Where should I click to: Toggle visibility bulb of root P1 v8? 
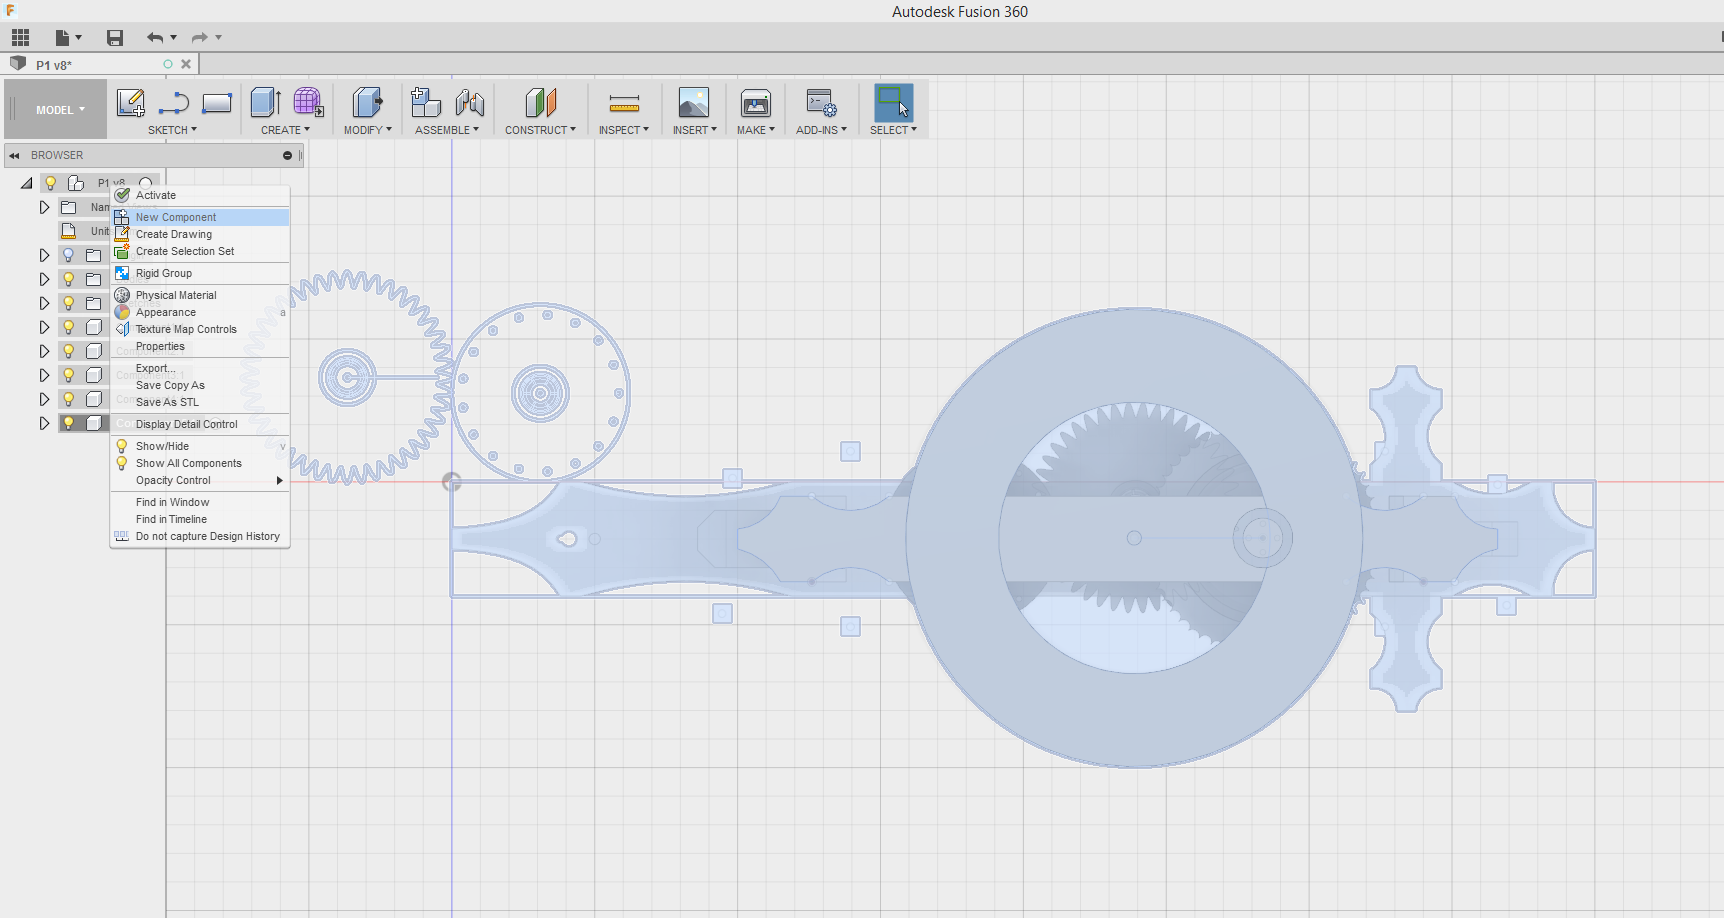[51, 183]
